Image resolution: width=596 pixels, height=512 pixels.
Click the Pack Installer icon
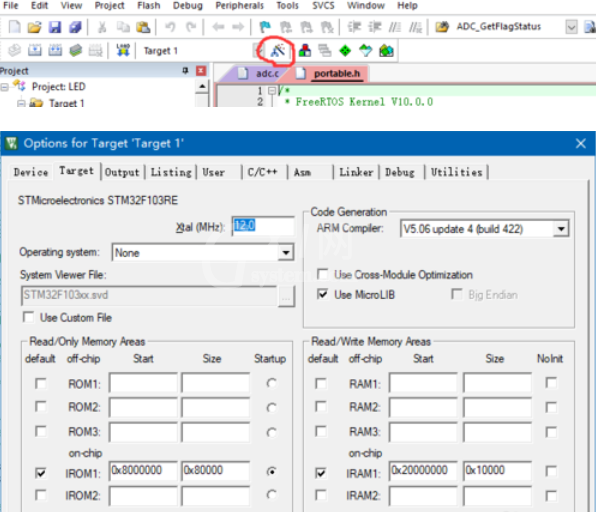[386, 51]
